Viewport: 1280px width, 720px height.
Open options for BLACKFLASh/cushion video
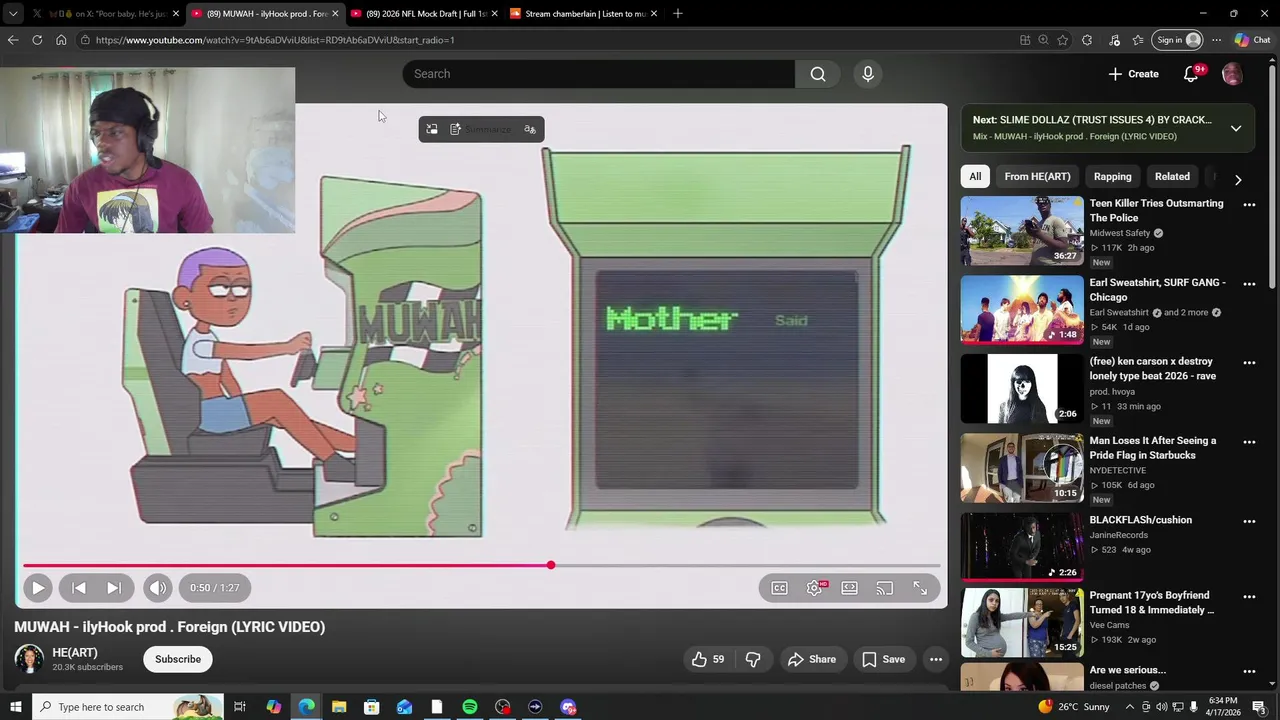[1249, 521]
